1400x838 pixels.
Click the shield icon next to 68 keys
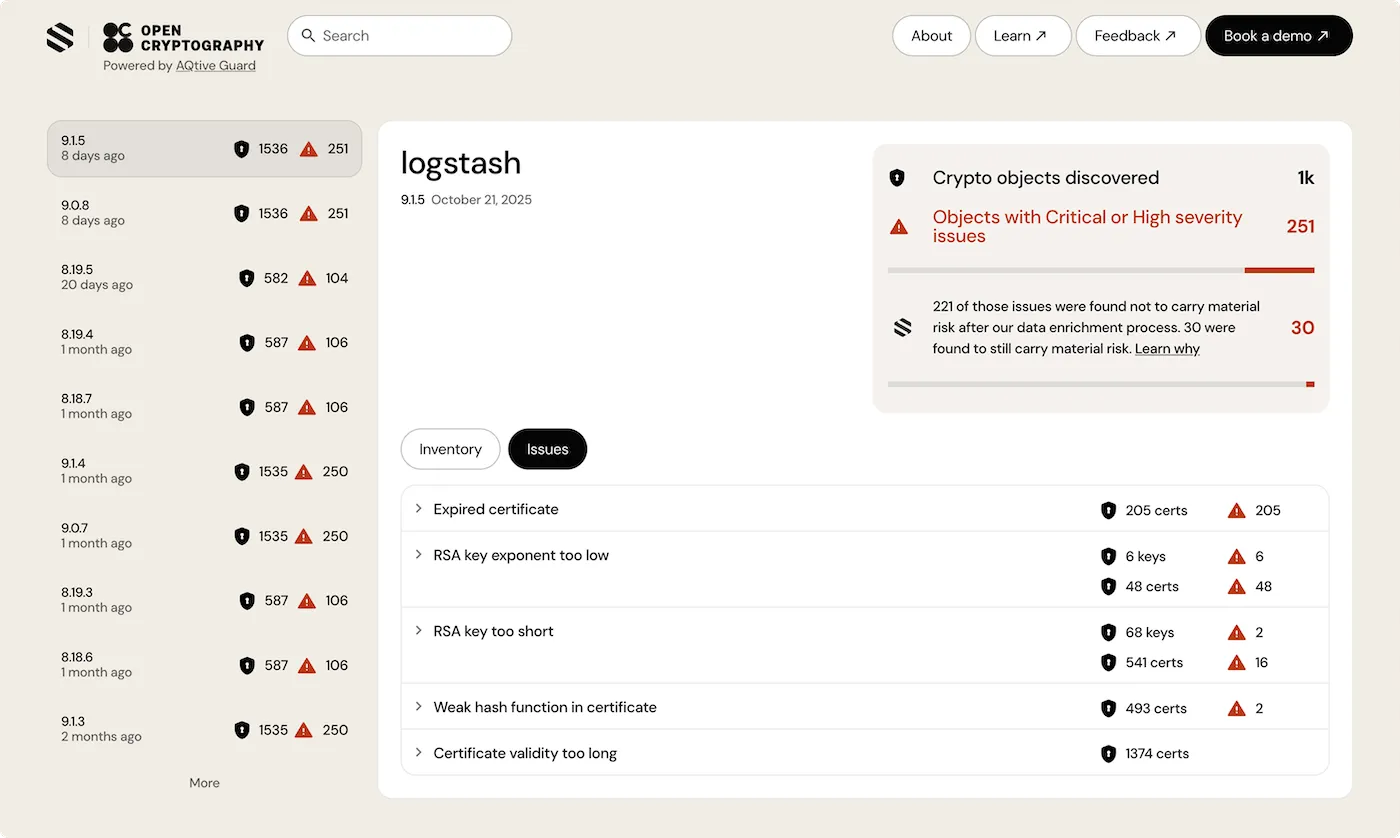click(x=1108, y=632)
